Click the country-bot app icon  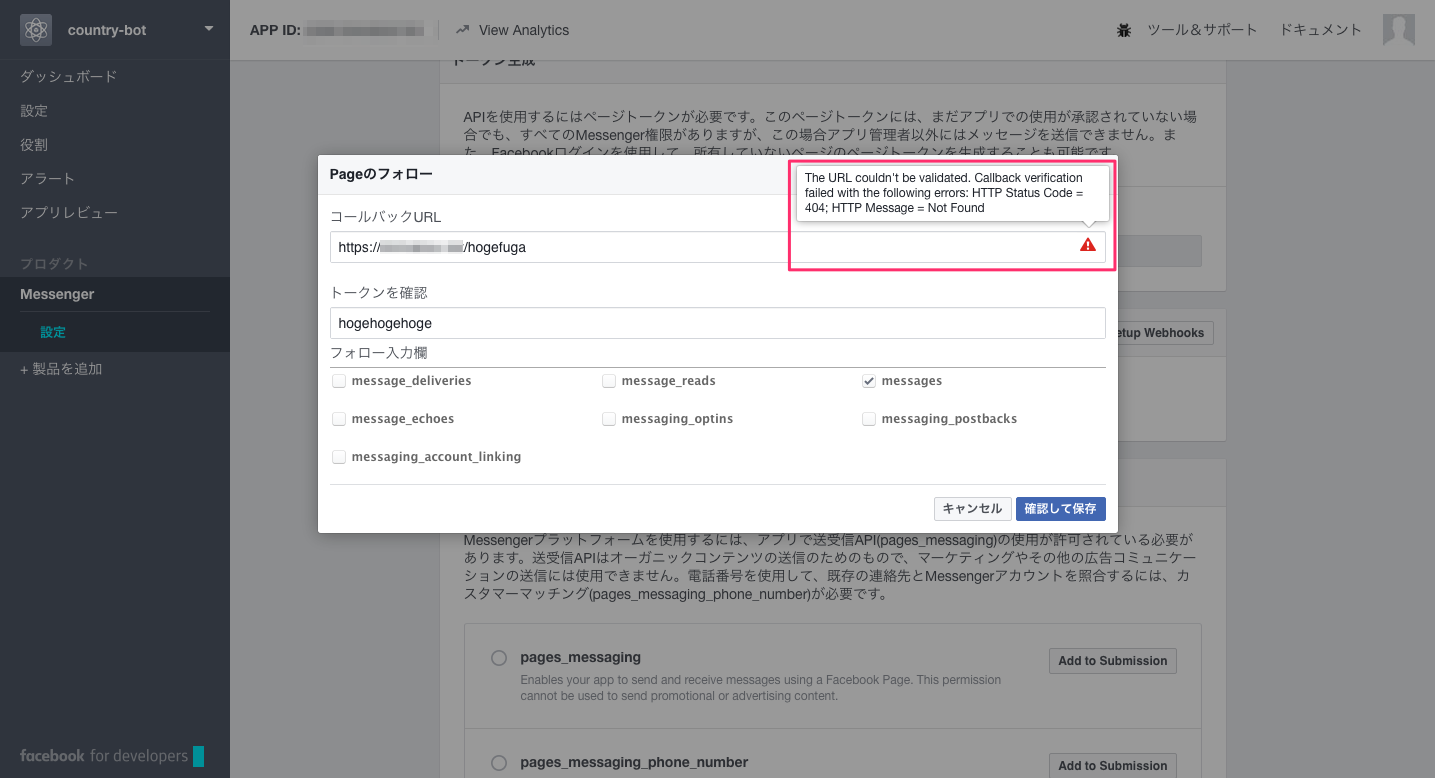point(36,29)
